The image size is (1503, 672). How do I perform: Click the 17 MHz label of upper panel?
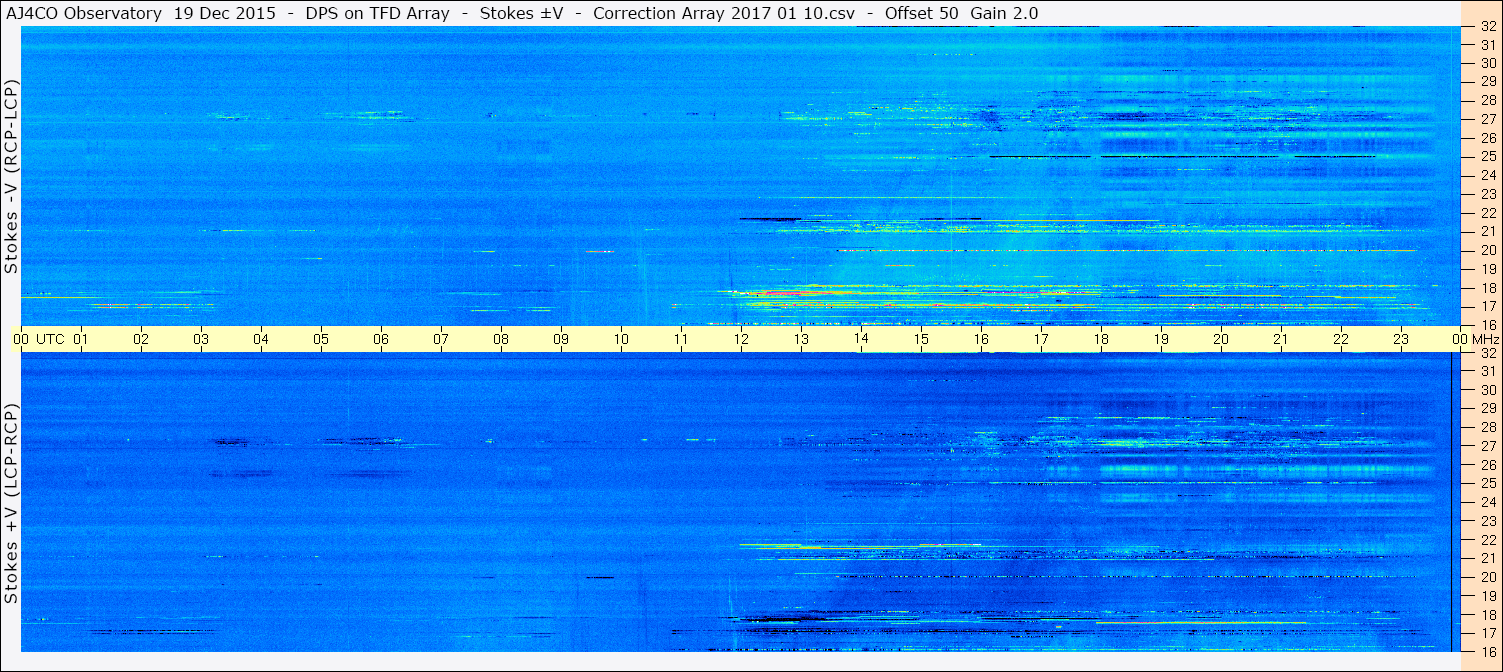pos(1487,306)
